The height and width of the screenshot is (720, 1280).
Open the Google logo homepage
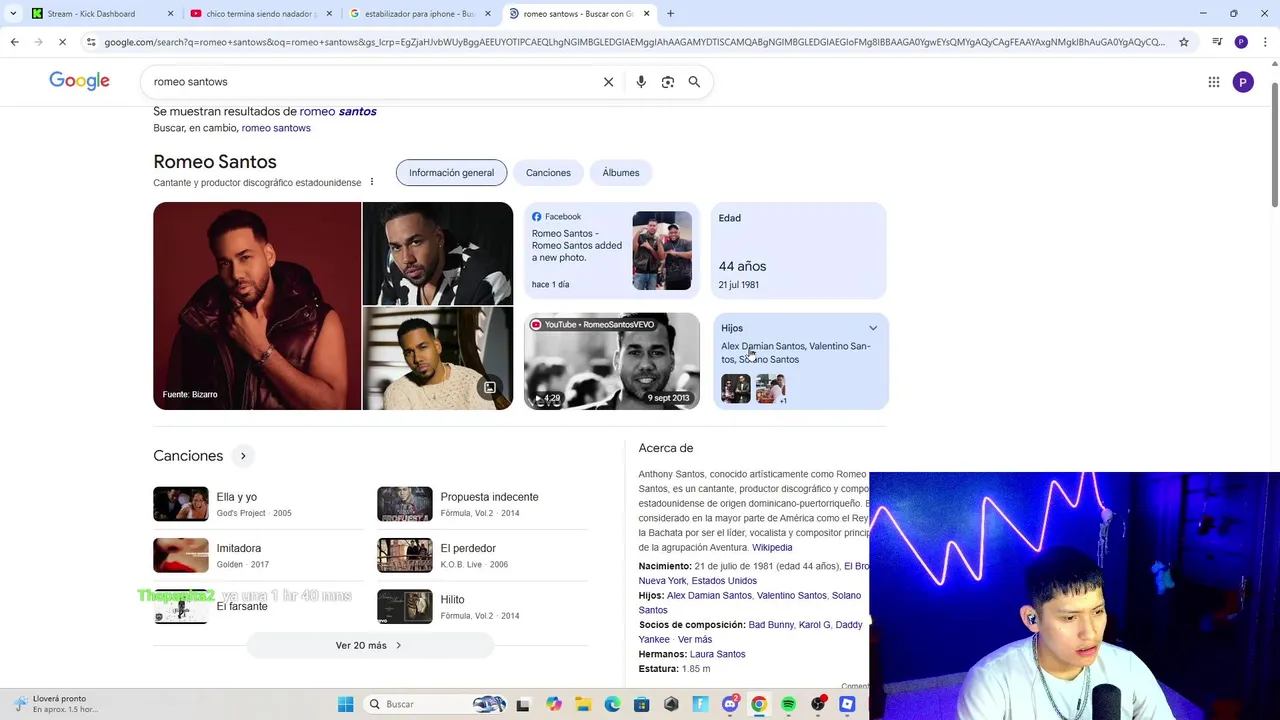(x=79, y=81)
